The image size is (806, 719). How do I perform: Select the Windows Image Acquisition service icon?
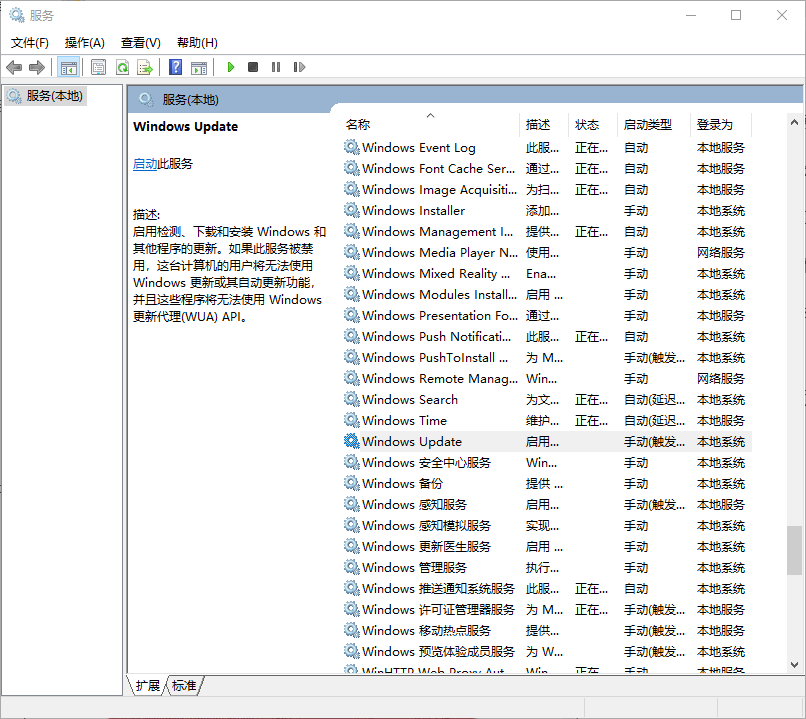(x=352, y=190)
